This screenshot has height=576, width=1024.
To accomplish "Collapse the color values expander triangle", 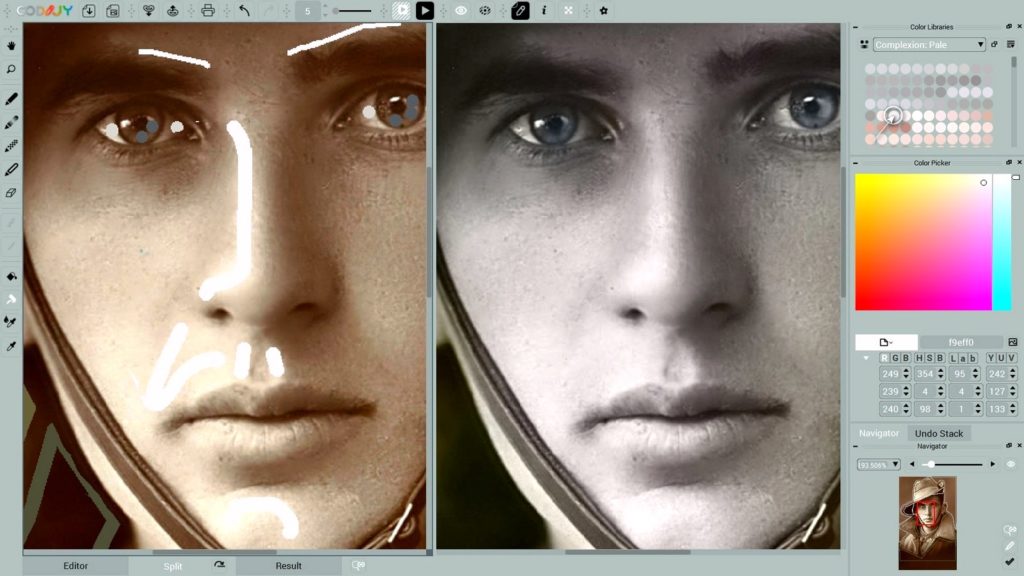I will pos(866,358).
